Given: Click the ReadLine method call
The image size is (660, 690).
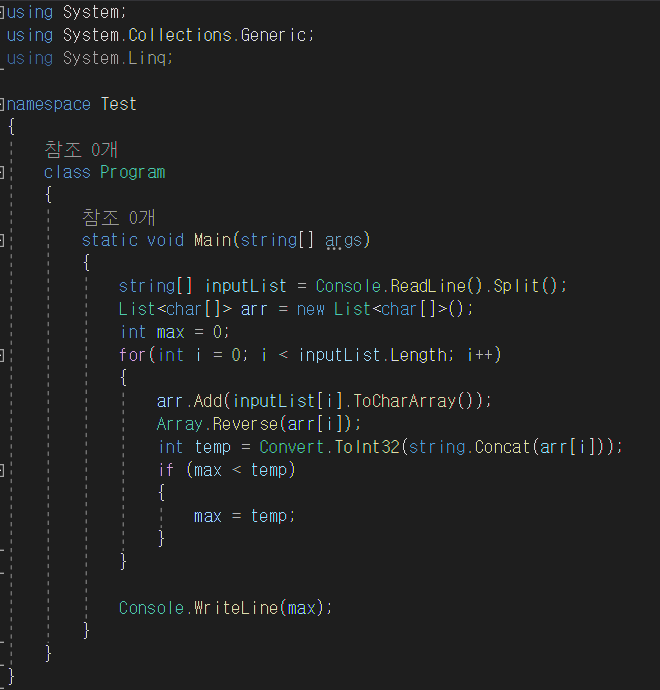Looking at the screenshot, I should (428, 286).
